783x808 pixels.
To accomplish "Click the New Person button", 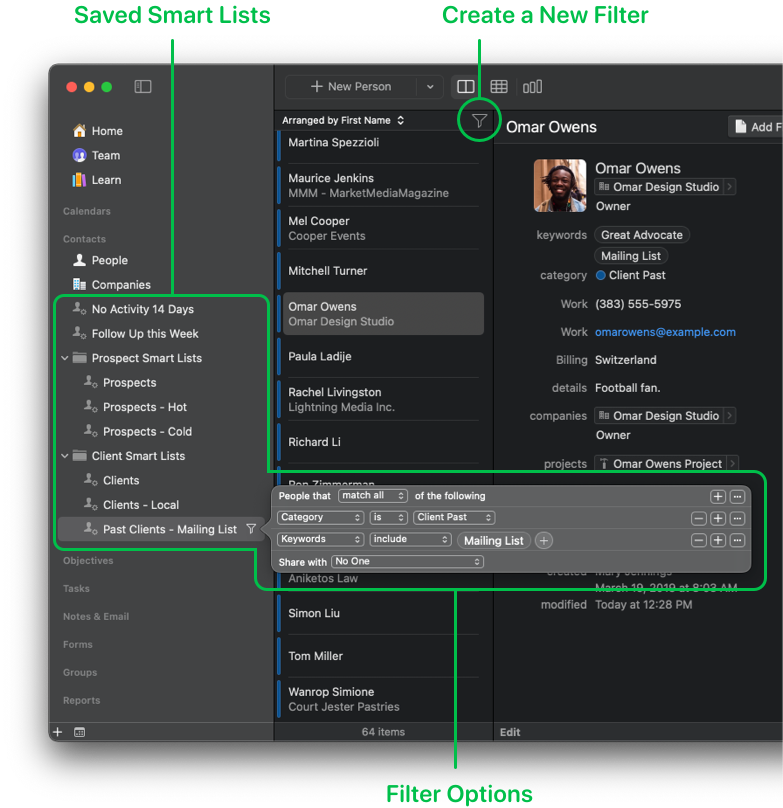I will (x=351, y=87).
